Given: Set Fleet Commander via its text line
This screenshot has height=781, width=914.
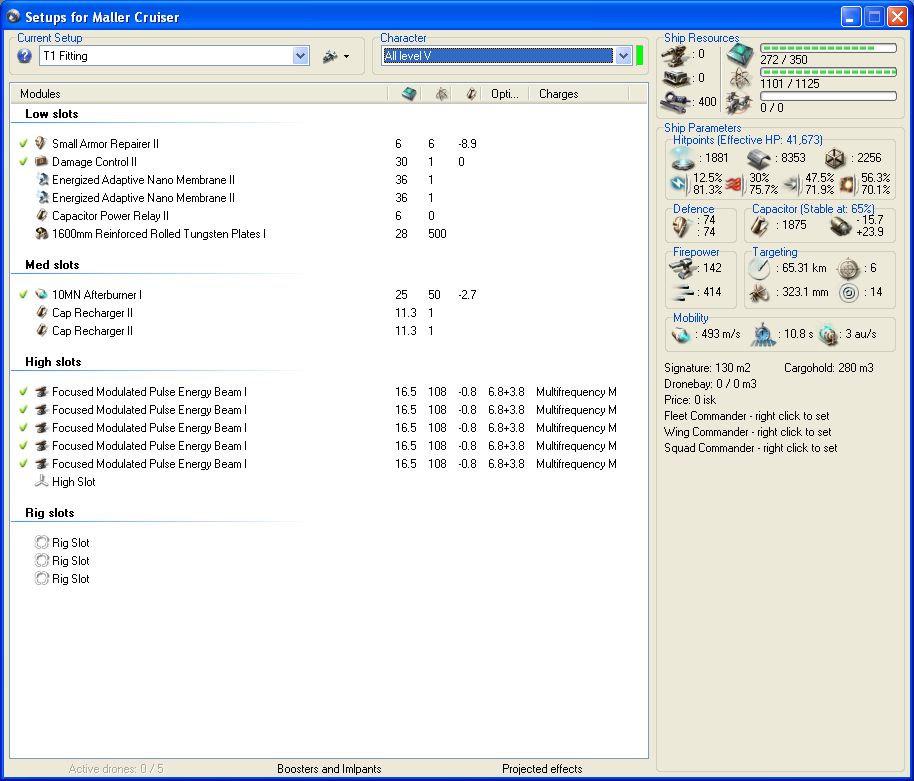Looking at the screenshot, I should coord(747,416).
